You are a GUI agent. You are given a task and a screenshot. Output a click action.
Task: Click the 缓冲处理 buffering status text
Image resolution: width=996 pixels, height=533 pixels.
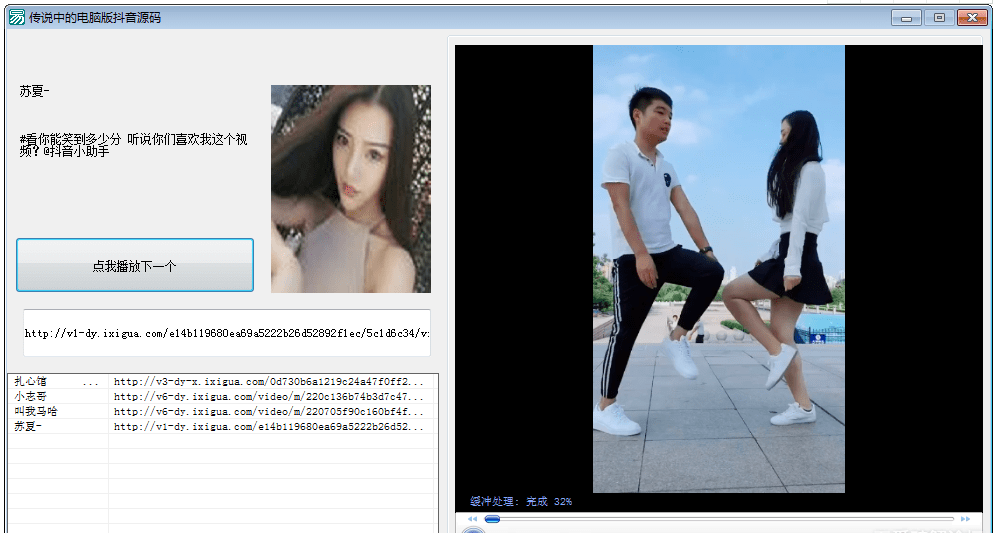tap(520, 501)
